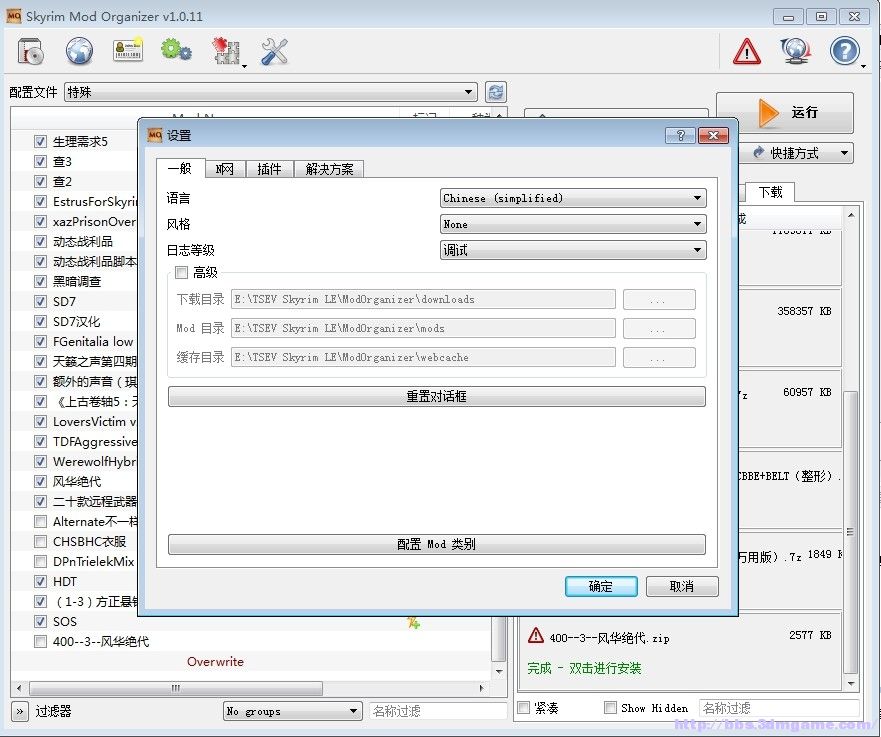
Task: Open the 配置文件 特殊 profile dropdown
Action: coord(271,92)
